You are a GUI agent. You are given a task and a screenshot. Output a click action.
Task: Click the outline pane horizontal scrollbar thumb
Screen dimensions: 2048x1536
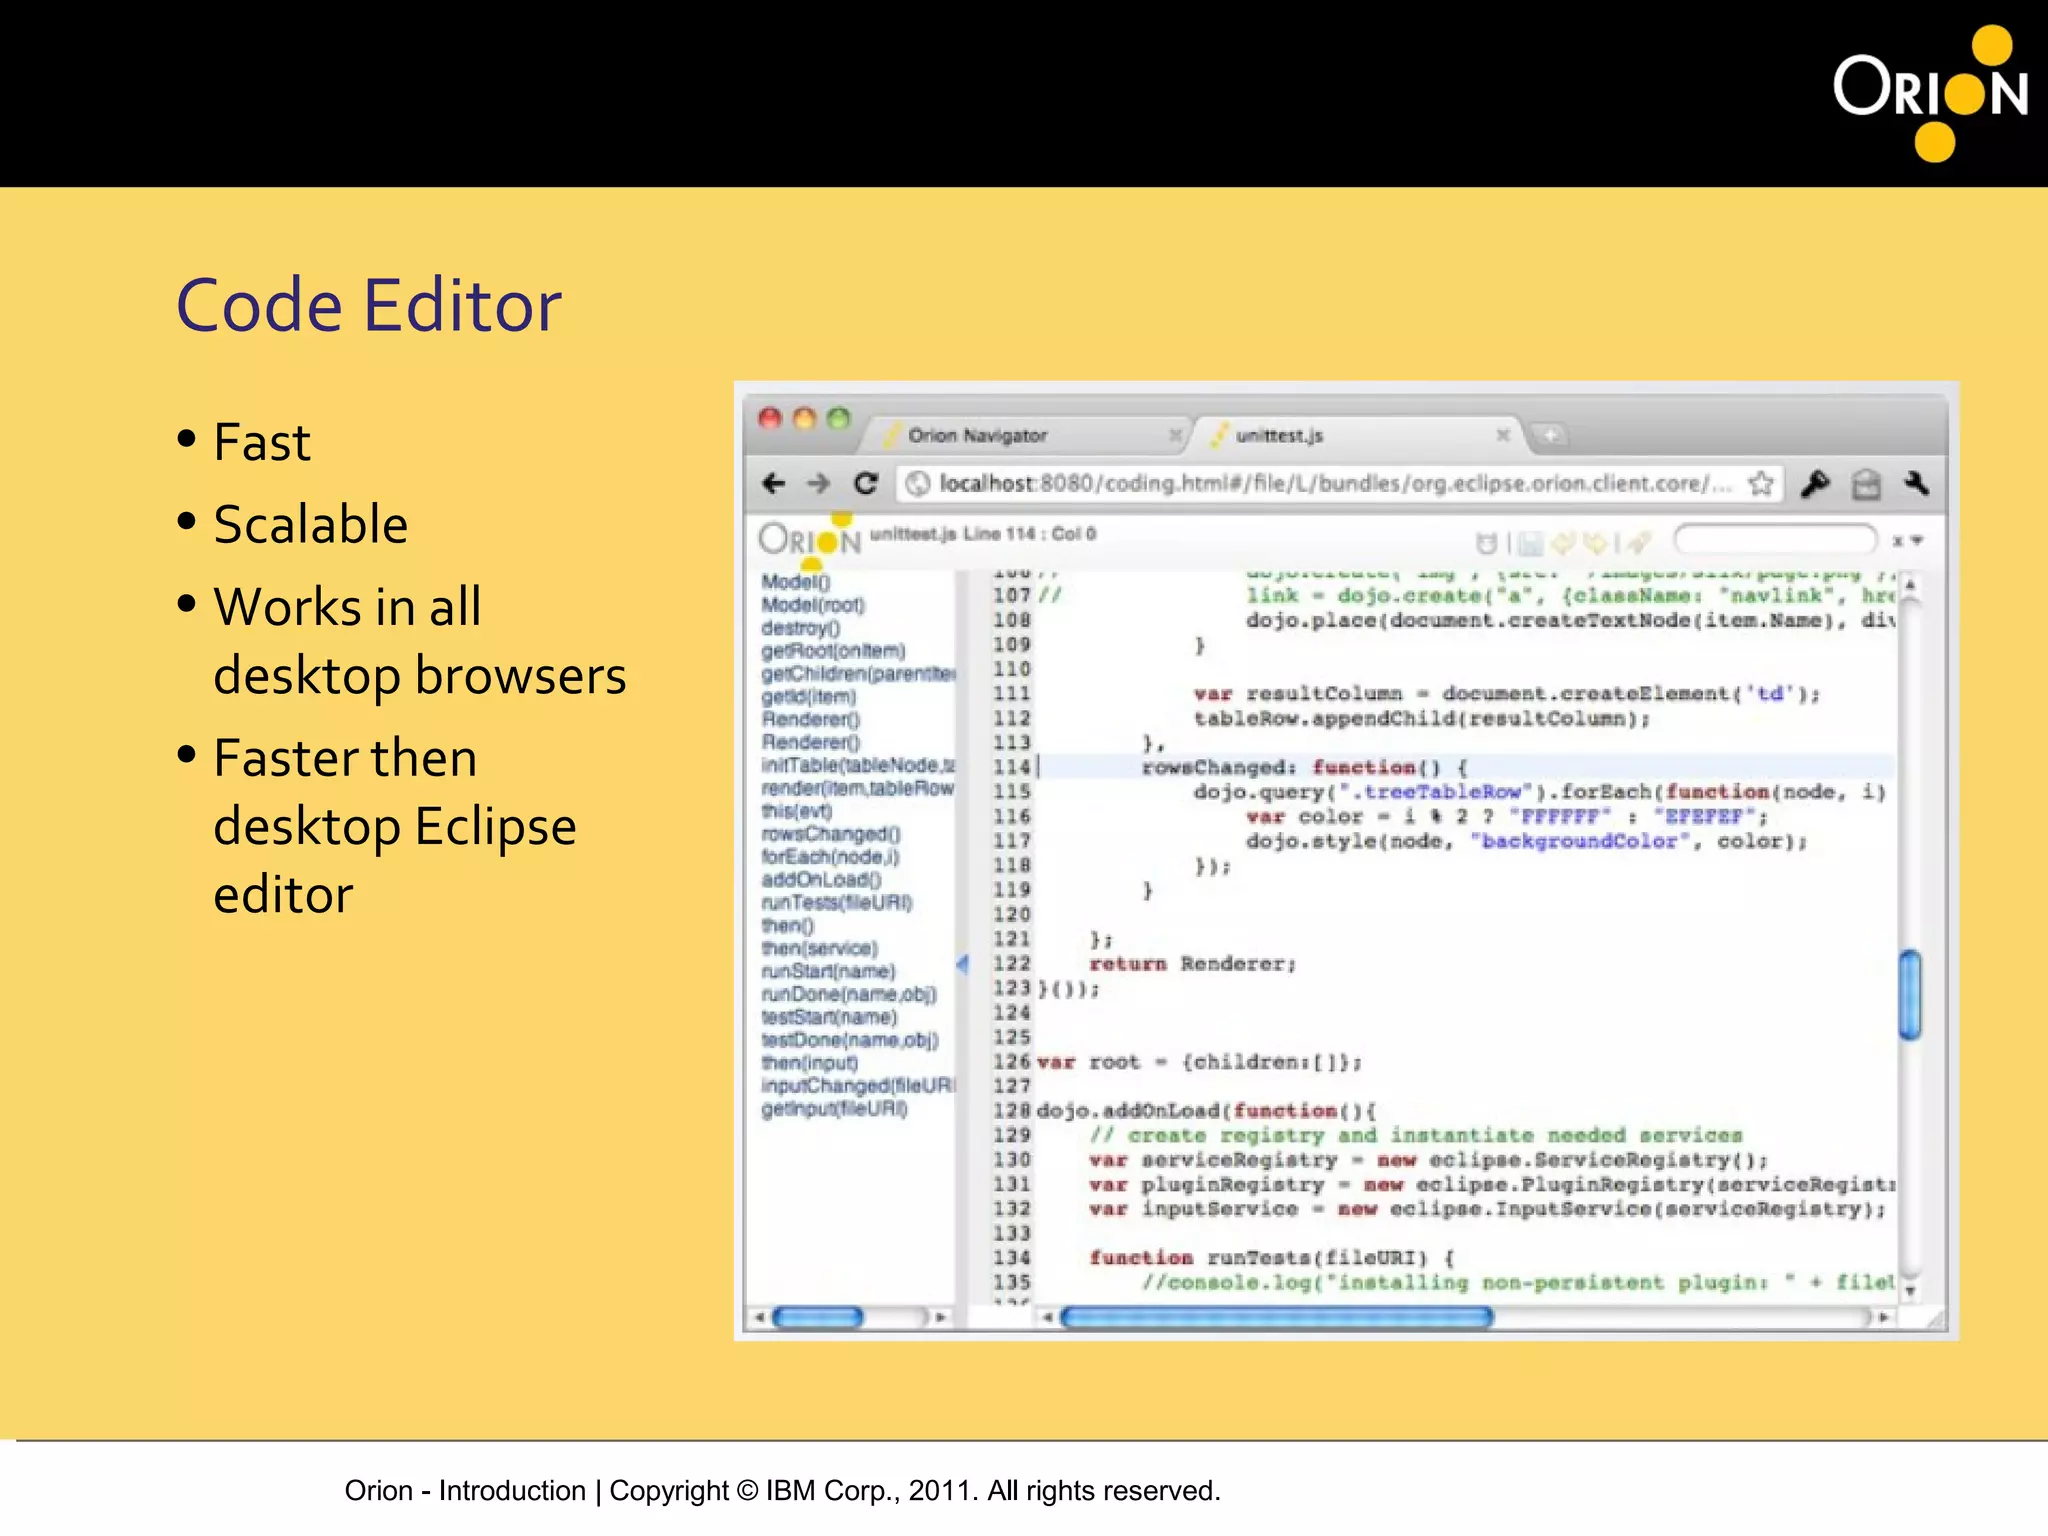pyautogui.click(x=818, y=1318)
